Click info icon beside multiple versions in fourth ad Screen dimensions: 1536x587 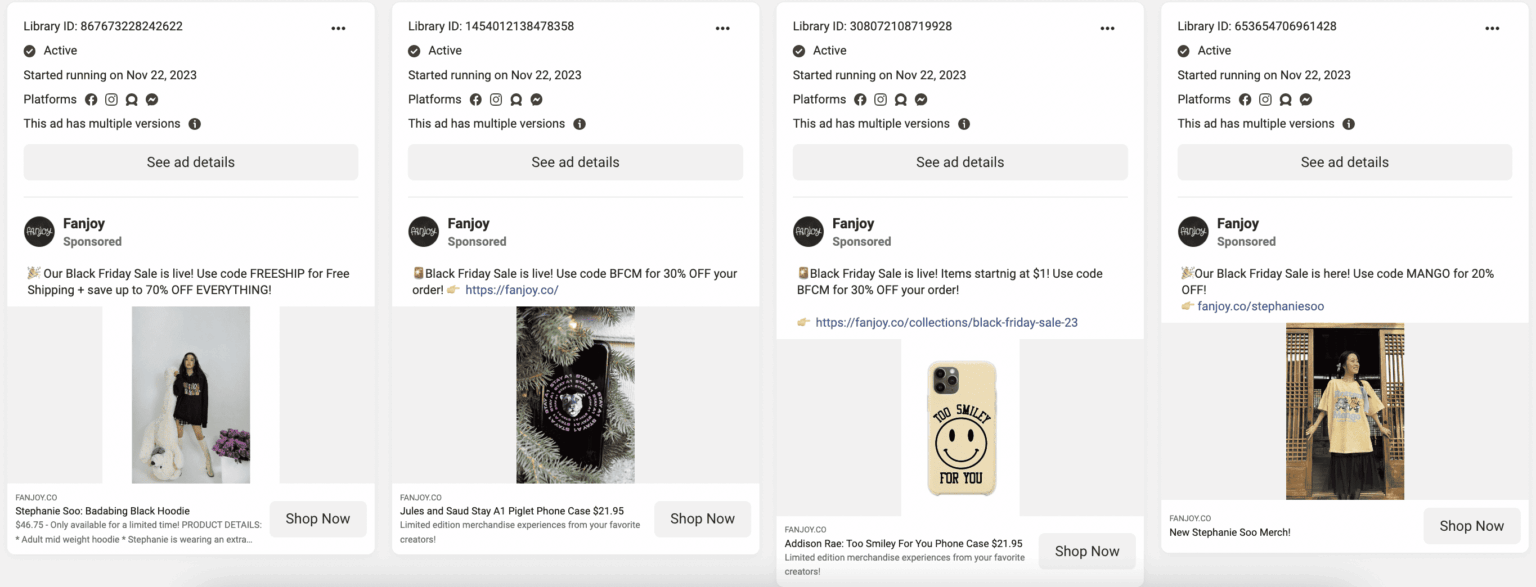pyautogui.click(x=1349, y=124)
